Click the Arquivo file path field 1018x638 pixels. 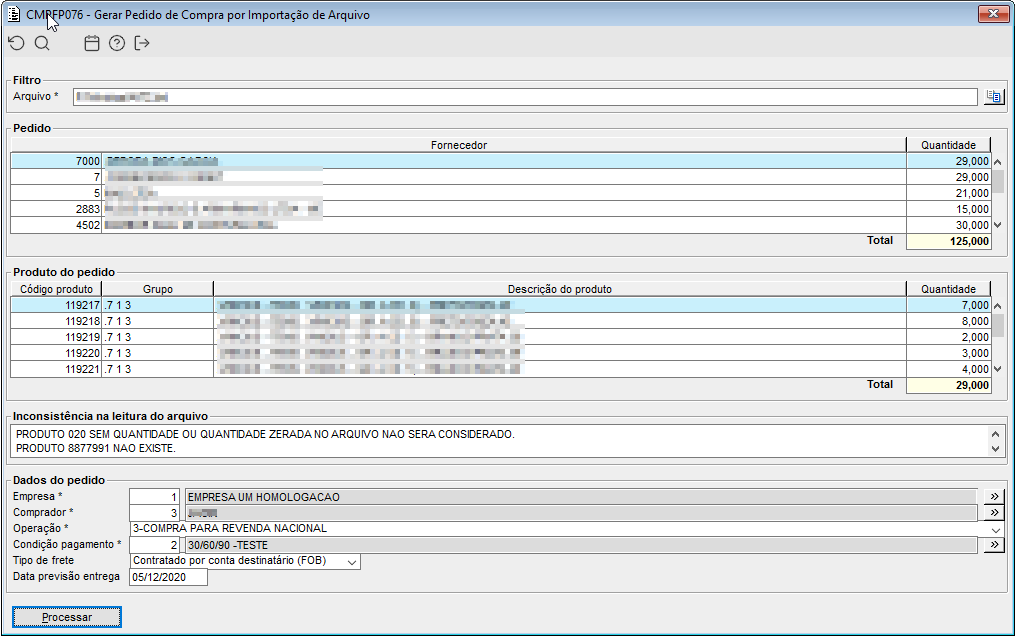click(525, 97)
